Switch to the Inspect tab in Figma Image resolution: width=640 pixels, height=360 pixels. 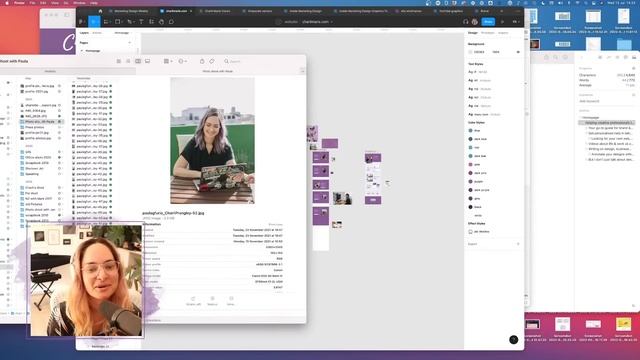coord(503,33)
